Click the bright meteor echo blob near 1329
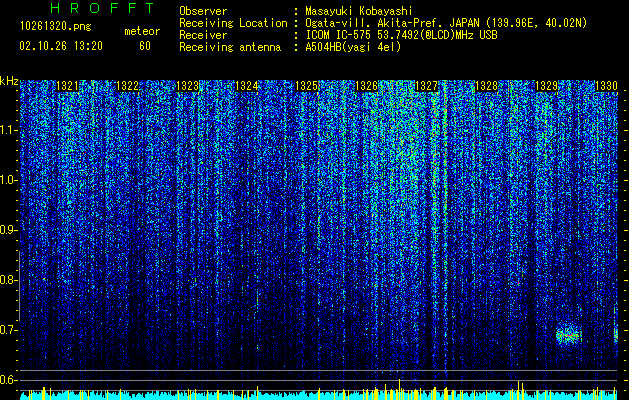 click(x=568, y=335)
